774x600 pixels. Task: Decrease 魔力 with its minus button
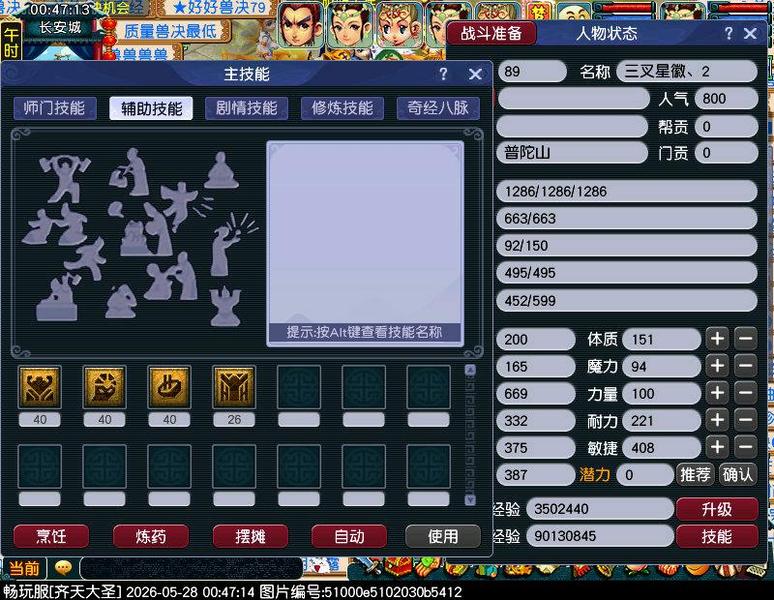(x=745, y=366)
